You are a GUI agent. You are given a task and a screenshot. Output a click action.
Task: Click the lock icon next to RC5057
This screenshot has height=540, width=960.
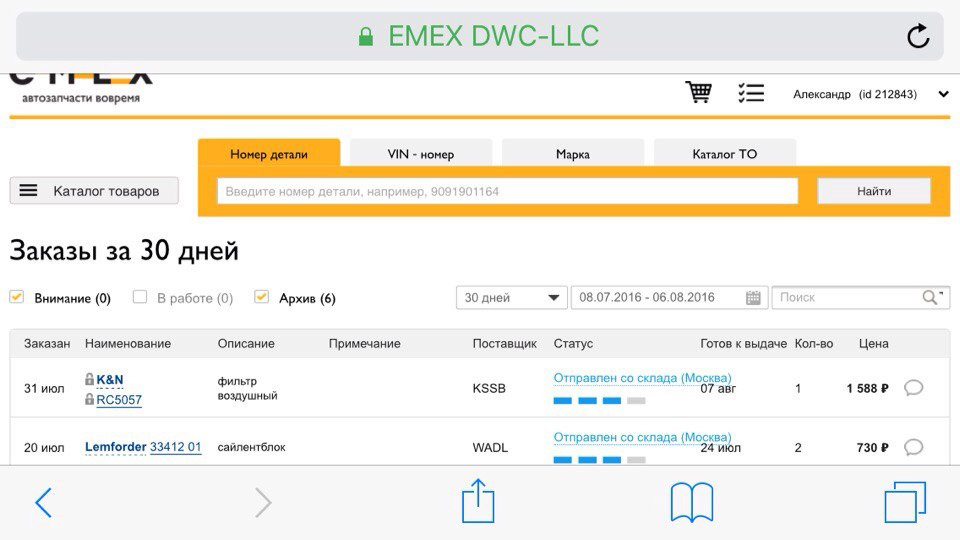pyautogui.click(x=89, y=399)
